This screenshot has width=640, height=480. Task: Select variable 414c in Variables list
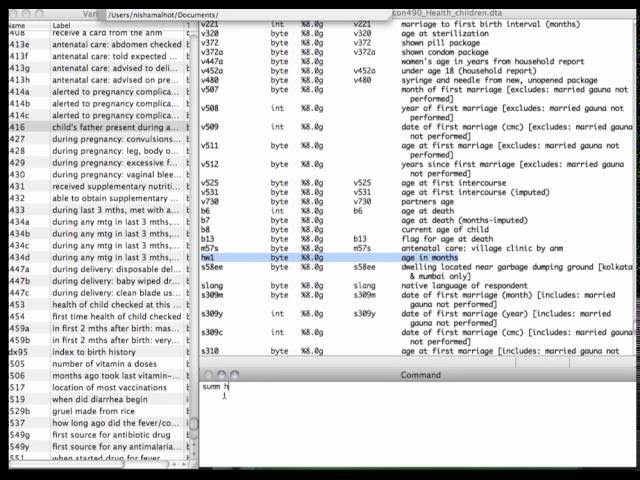point(99,116)
